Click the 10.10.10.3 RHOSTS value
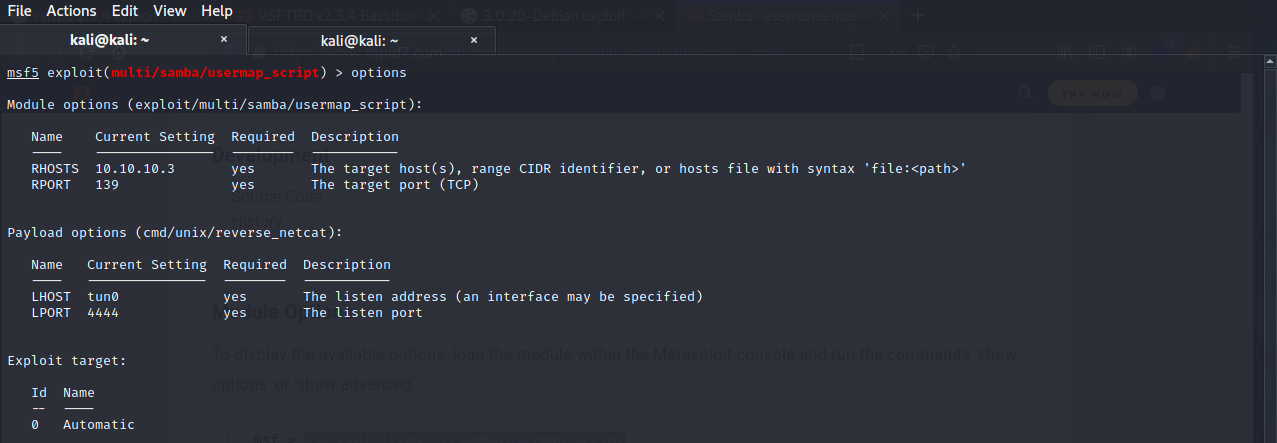Screen dimensions: 1277x443 [x=135, y=169]
